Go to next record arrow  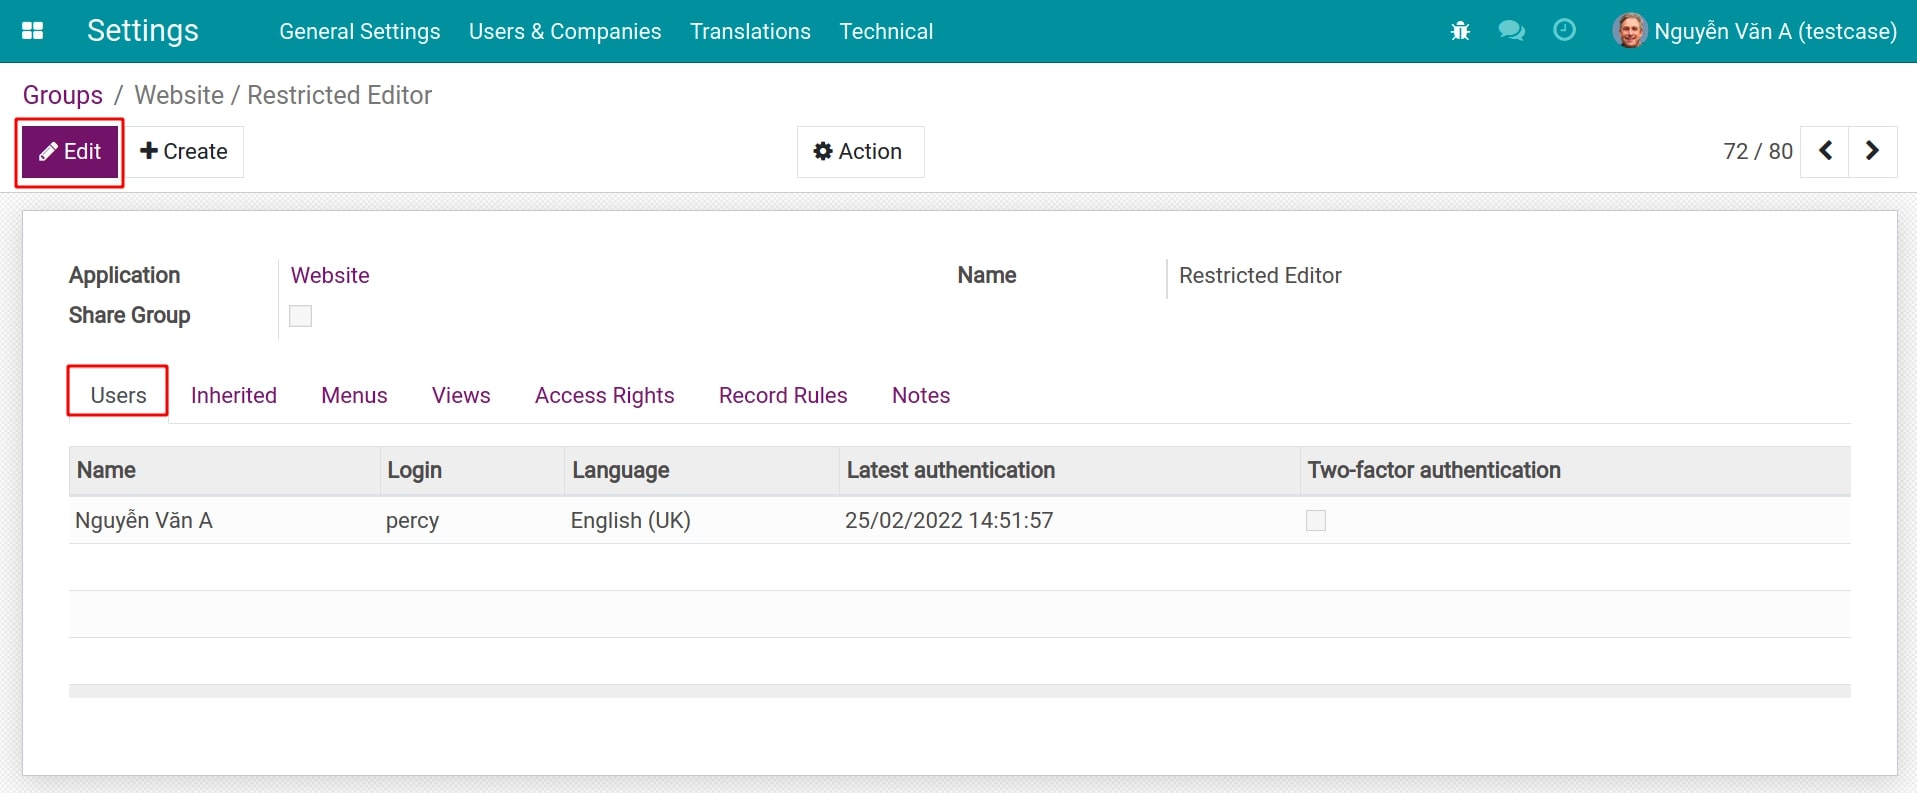pyautogui.click(x=1872, y=151)
